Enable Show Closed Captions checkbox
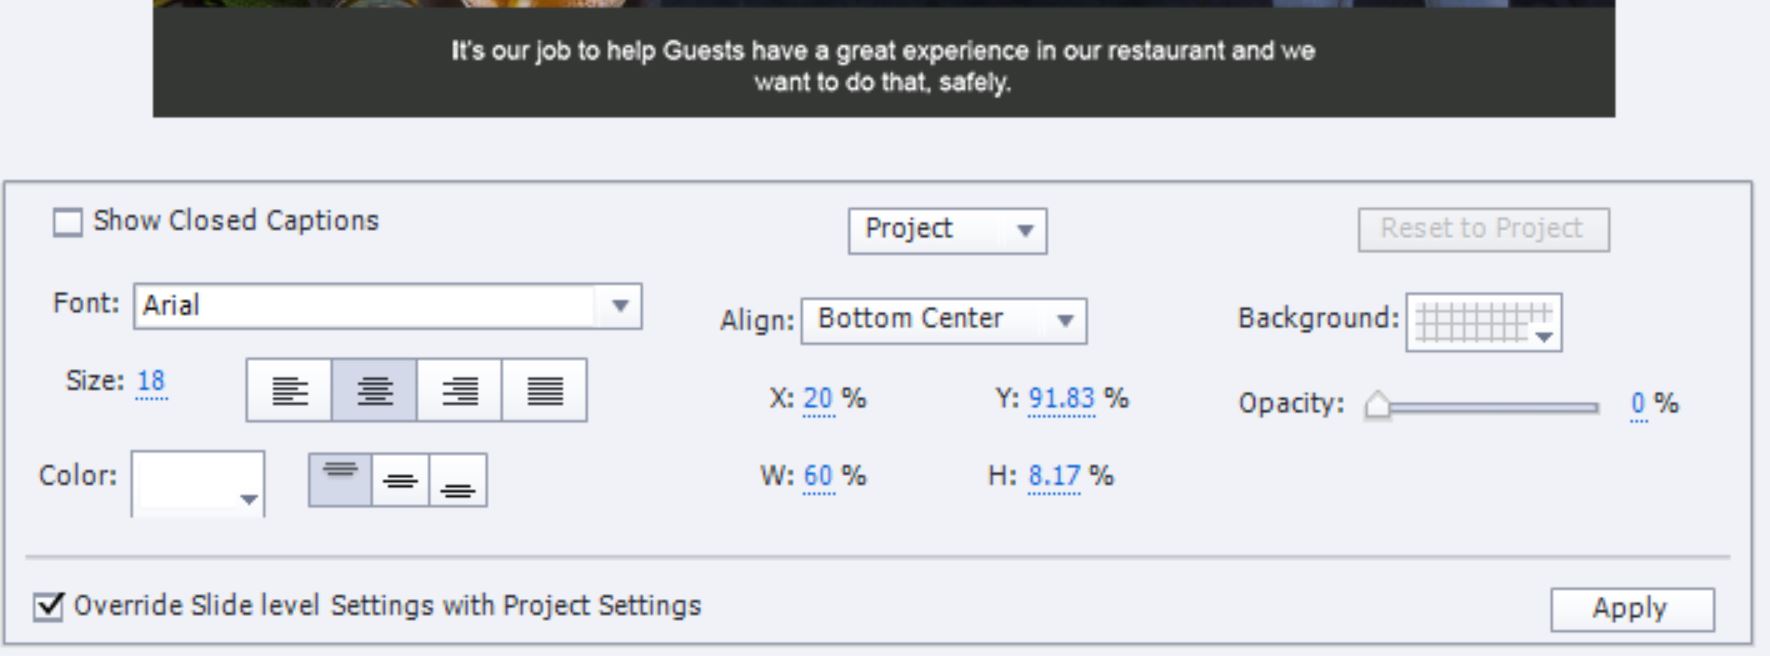The image size is (1770, 656). (x=68, y=222)
